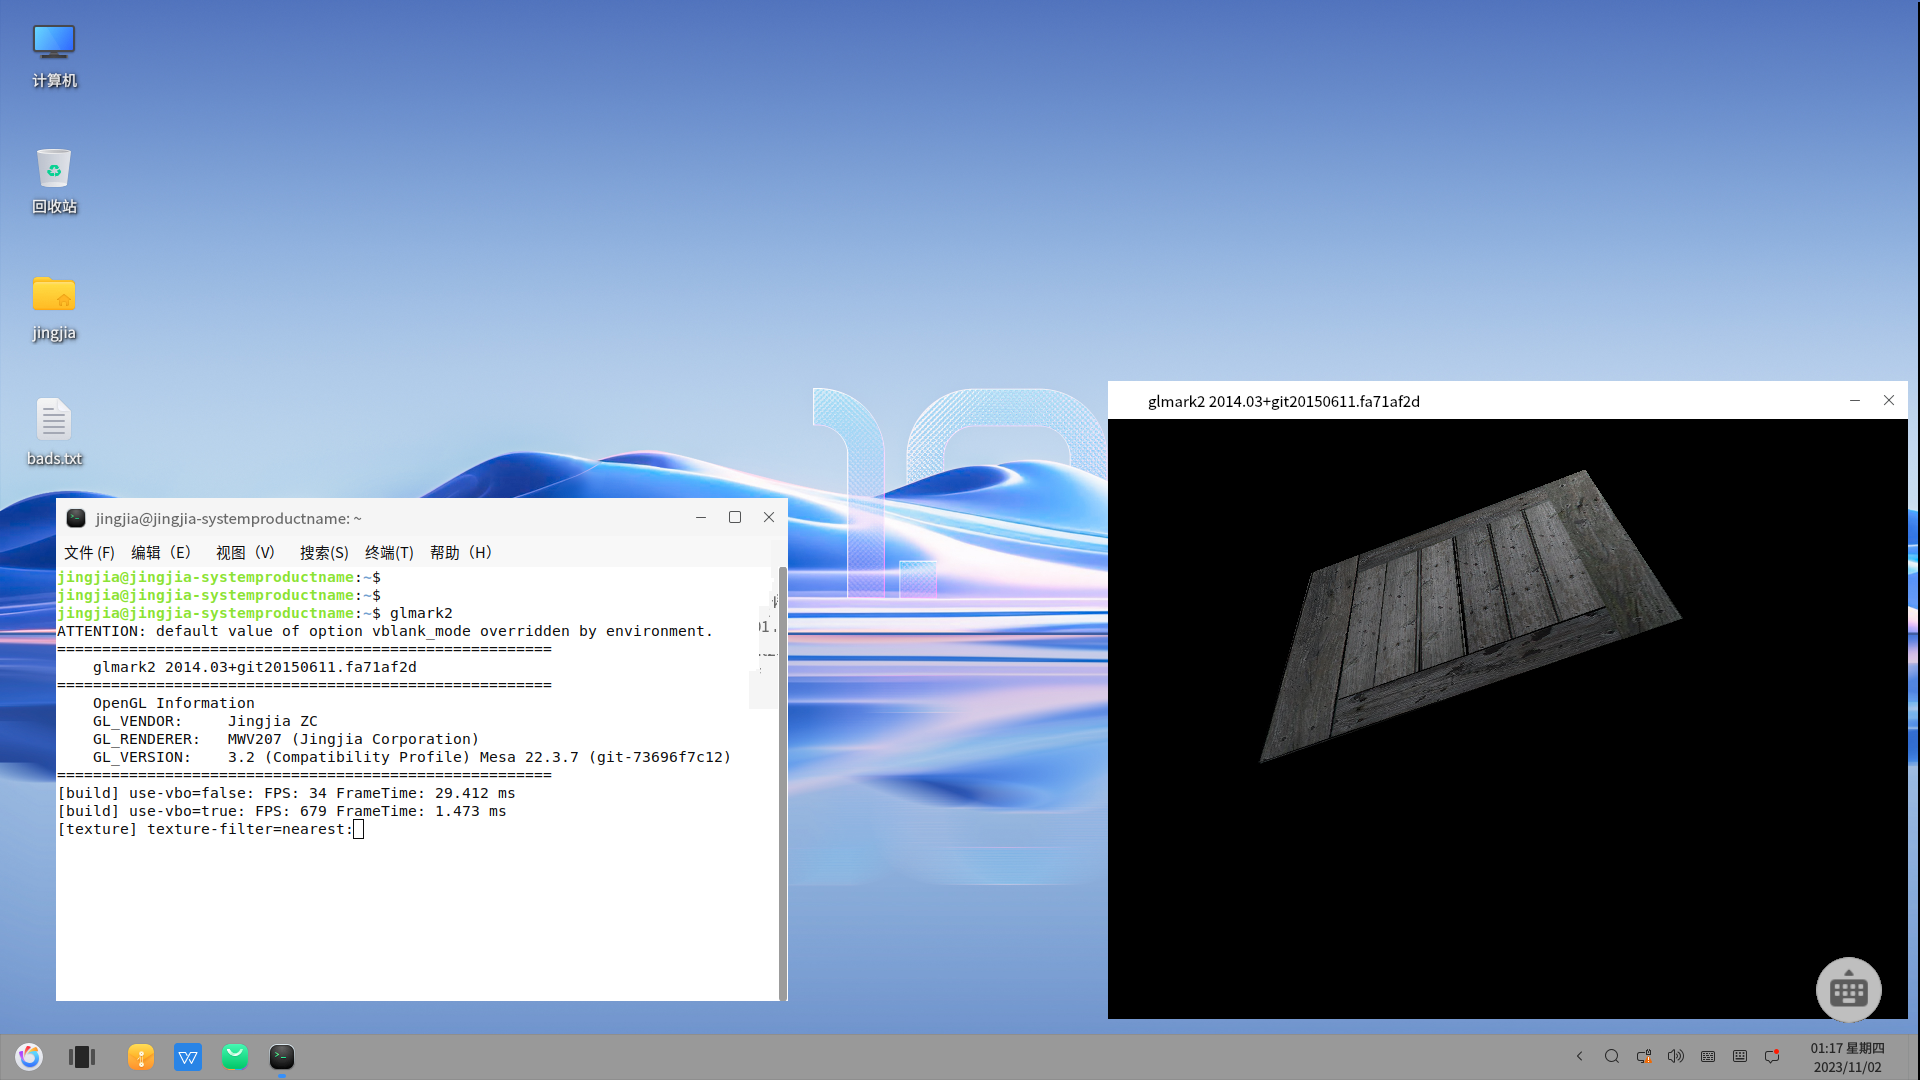Minimize the terminal window
Image resolution: width=1920 pixels, height=1080 pixels.
[x=701, y=517]
